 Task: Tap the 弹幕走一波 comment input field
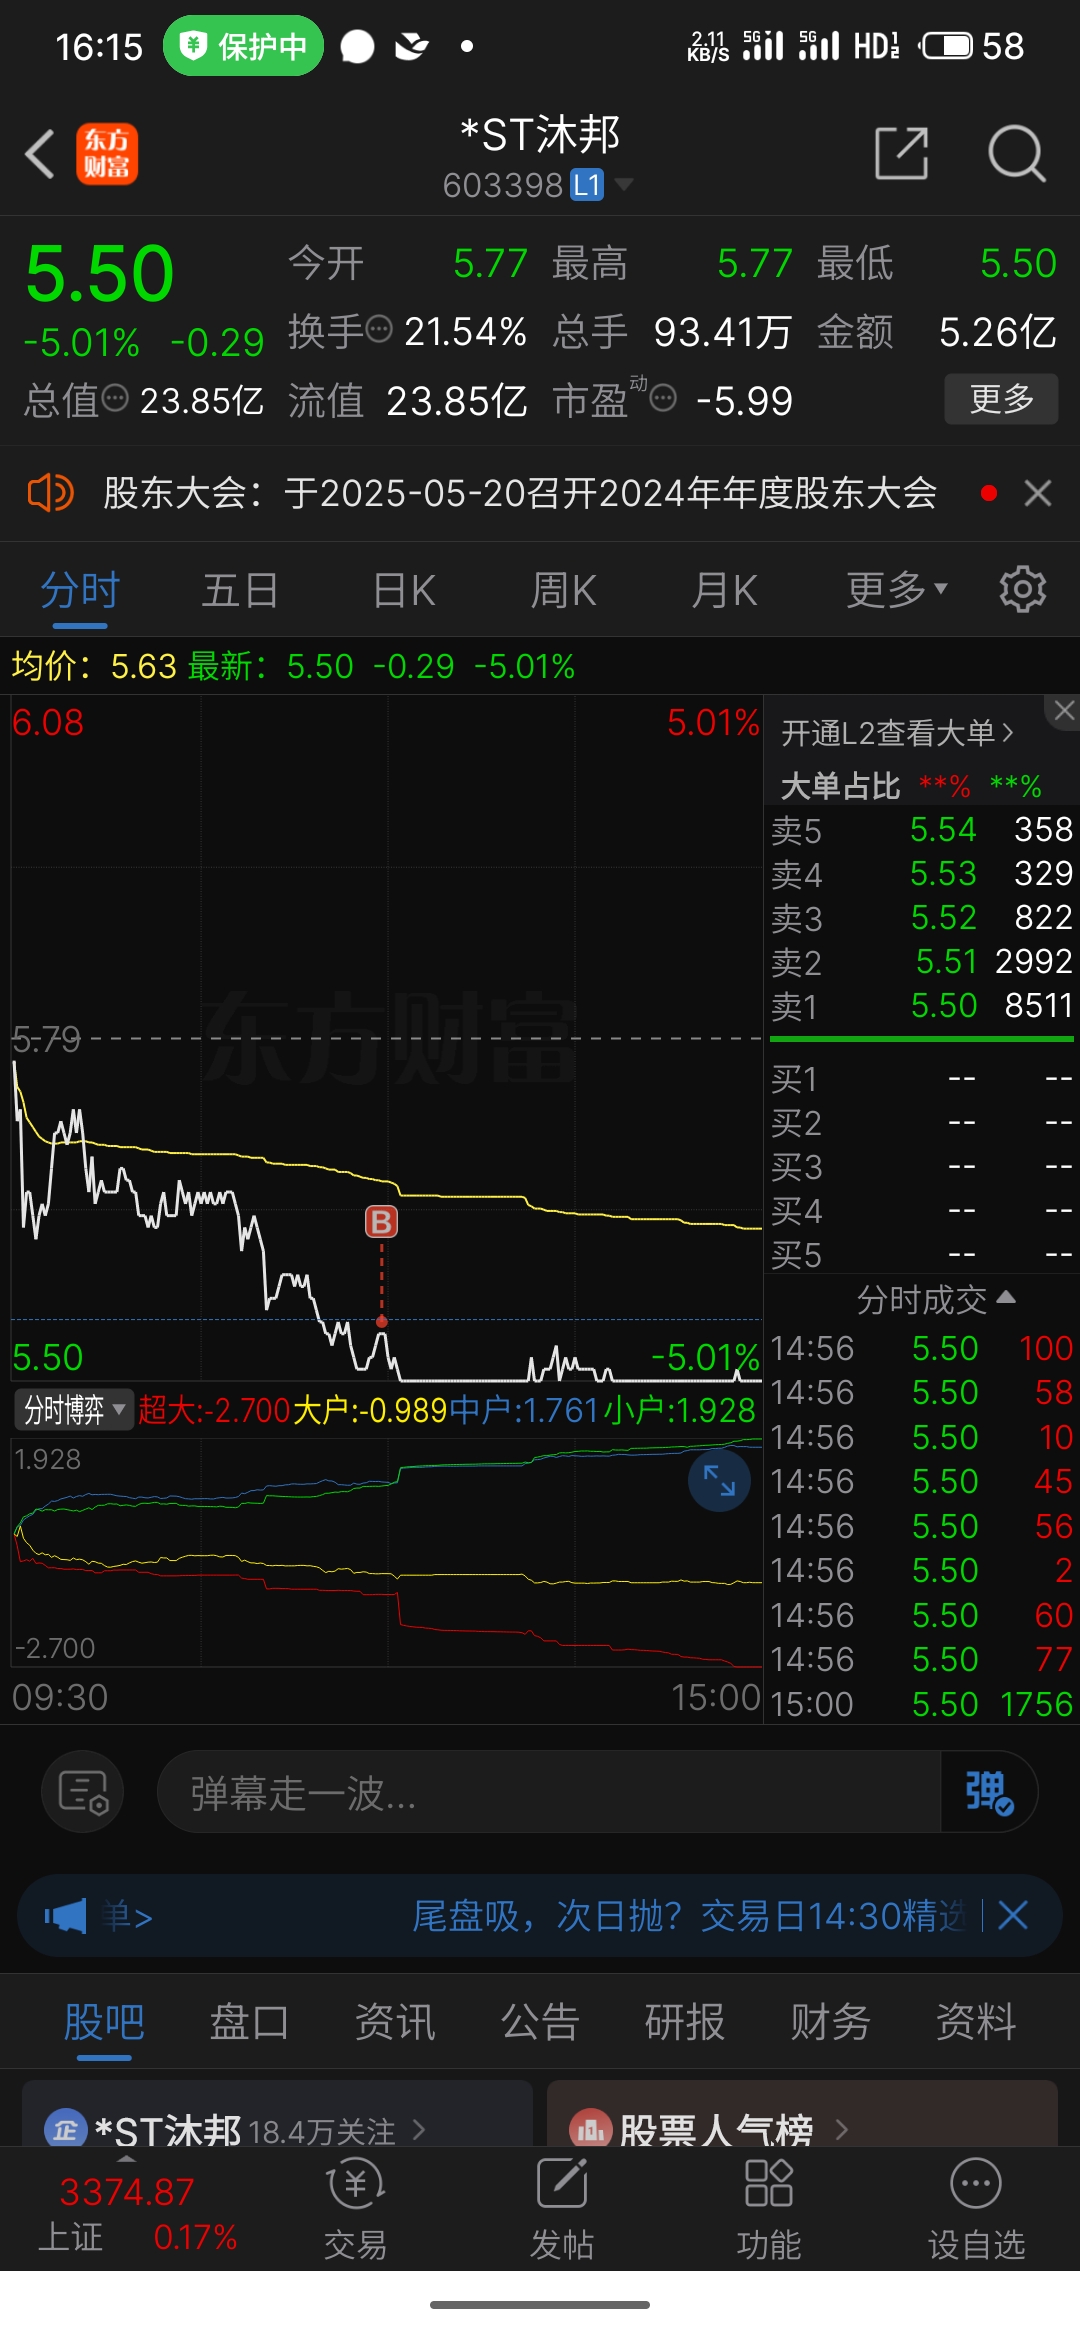(549, 1791)
